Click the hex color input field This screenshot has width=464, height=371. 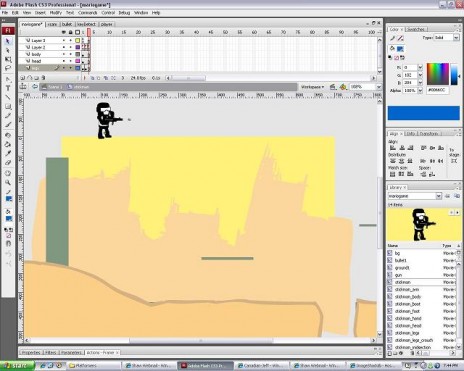(x=437, y=90)
